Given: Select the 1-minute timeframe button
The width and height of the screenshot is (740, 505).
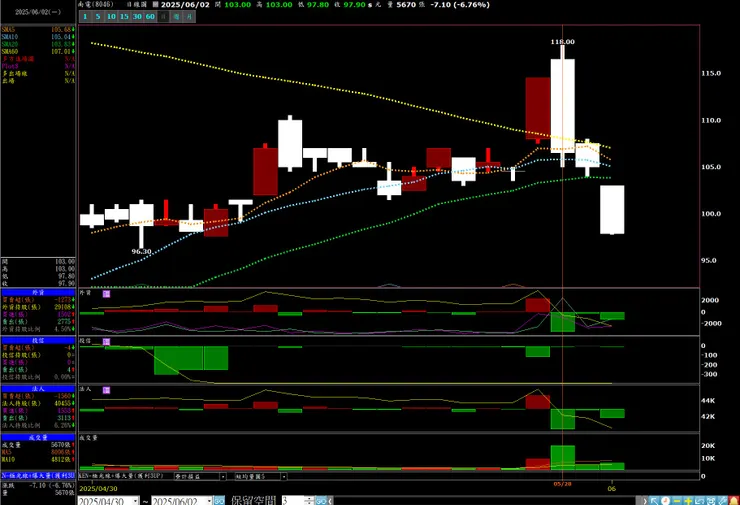Looking at the screenshot, I should point(85,17).
